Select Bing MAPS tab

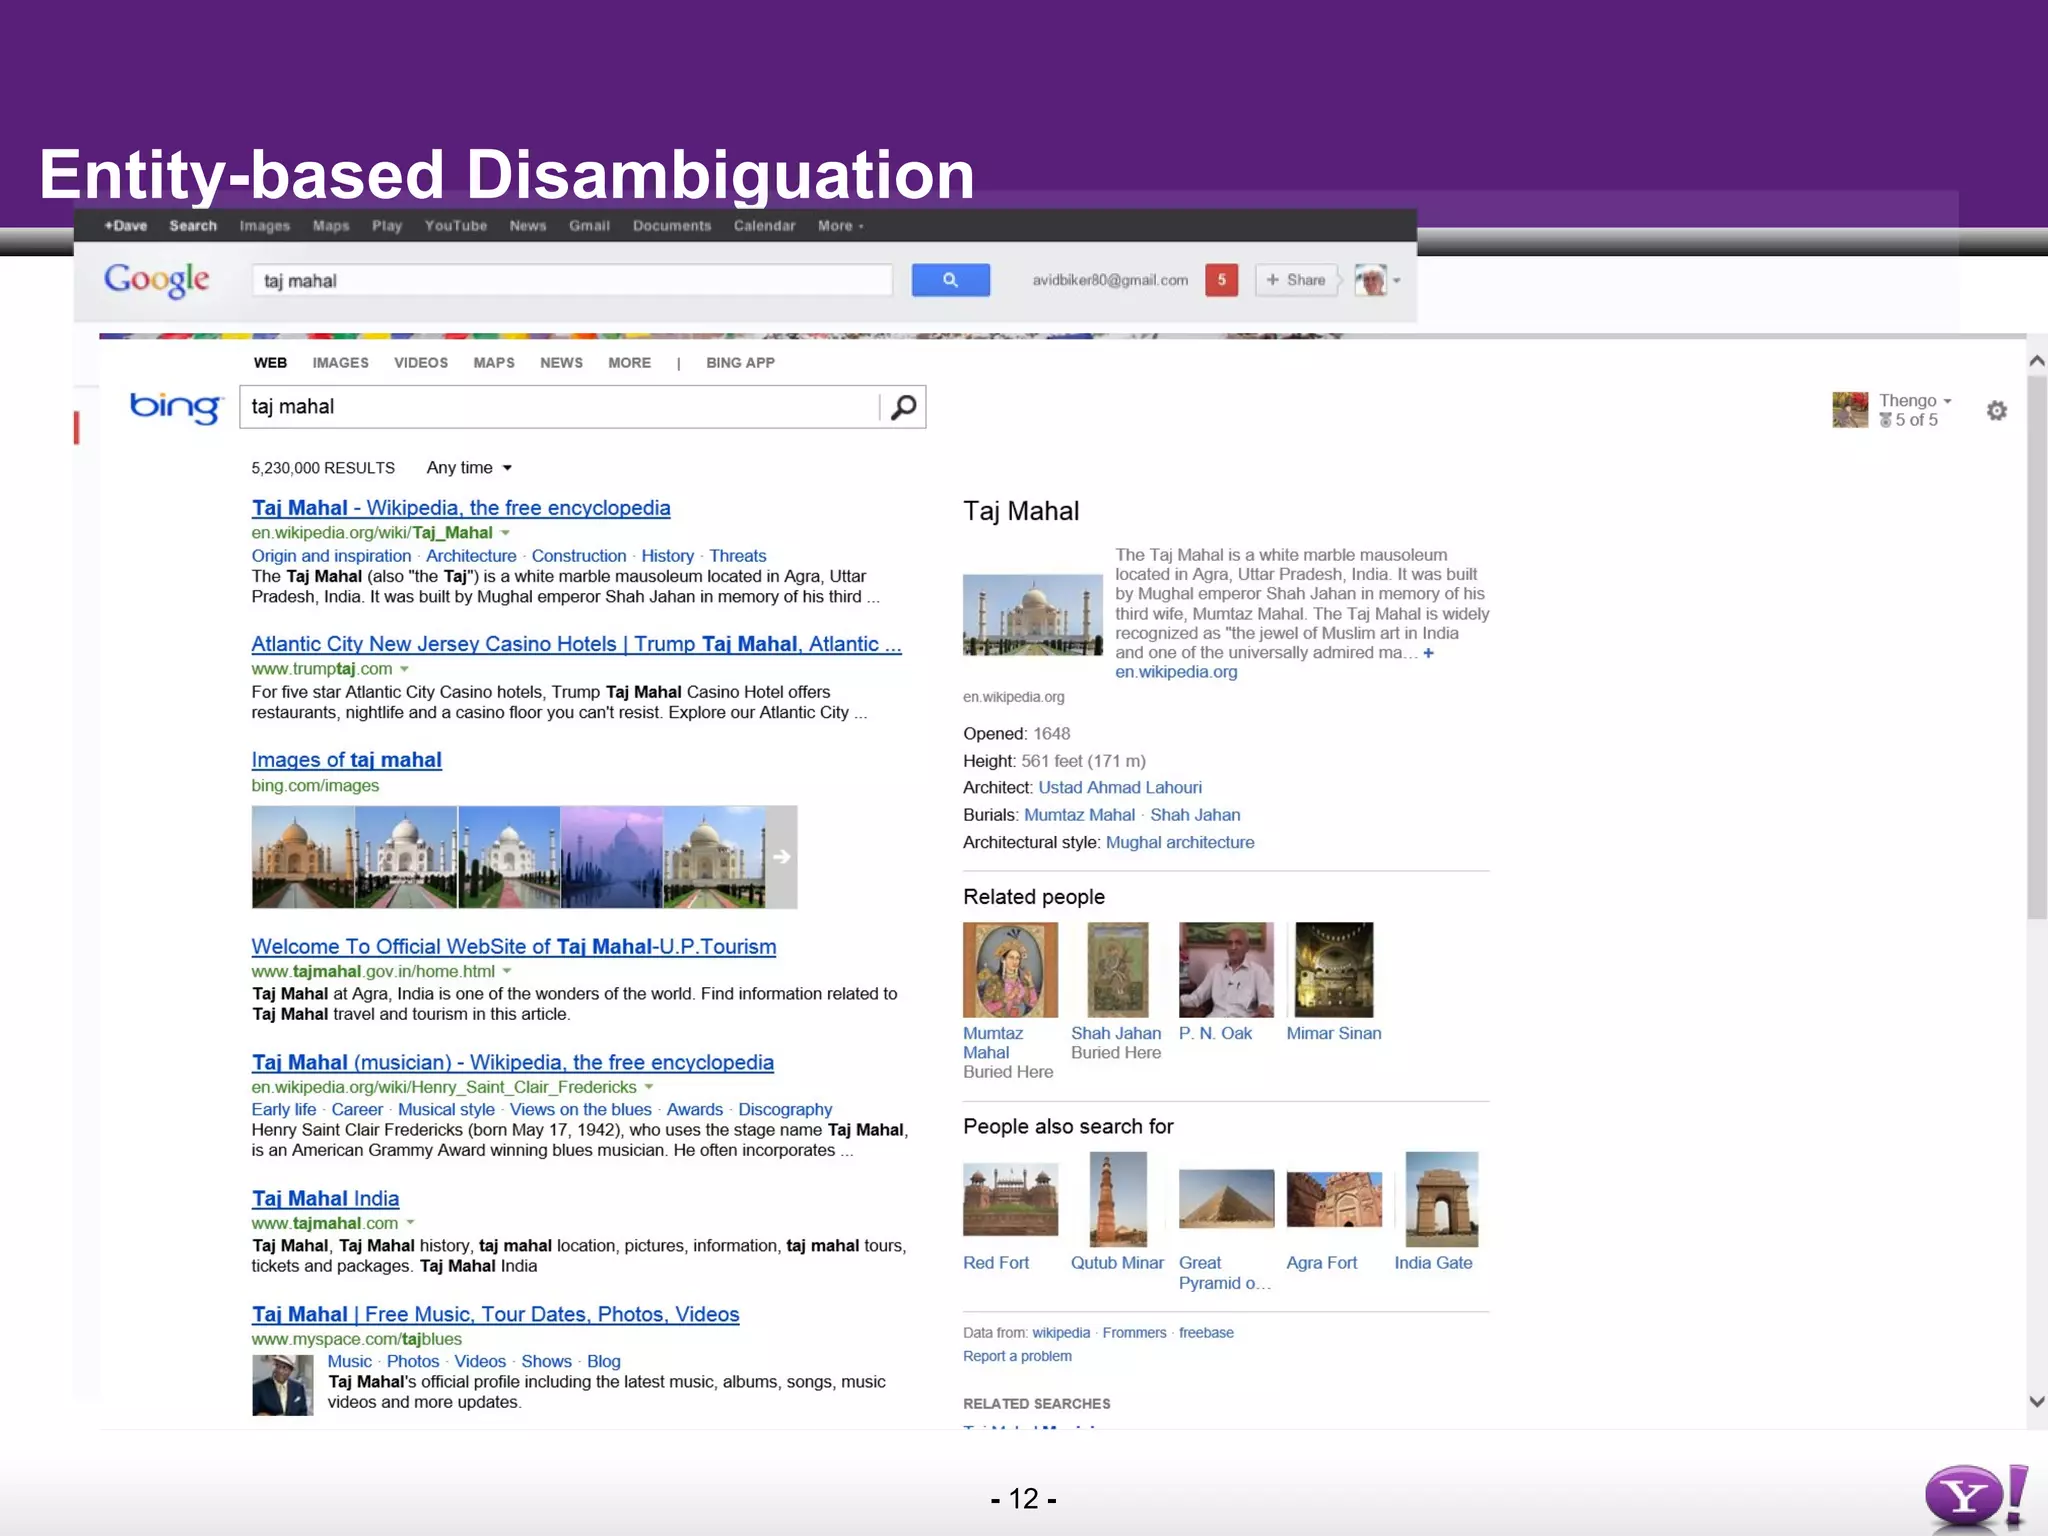(x=494, y=363)
